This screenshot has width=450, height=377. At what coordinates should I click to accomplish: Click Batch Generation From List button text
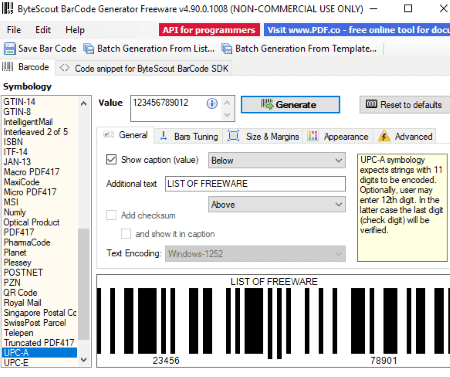(x=156, y=49)
